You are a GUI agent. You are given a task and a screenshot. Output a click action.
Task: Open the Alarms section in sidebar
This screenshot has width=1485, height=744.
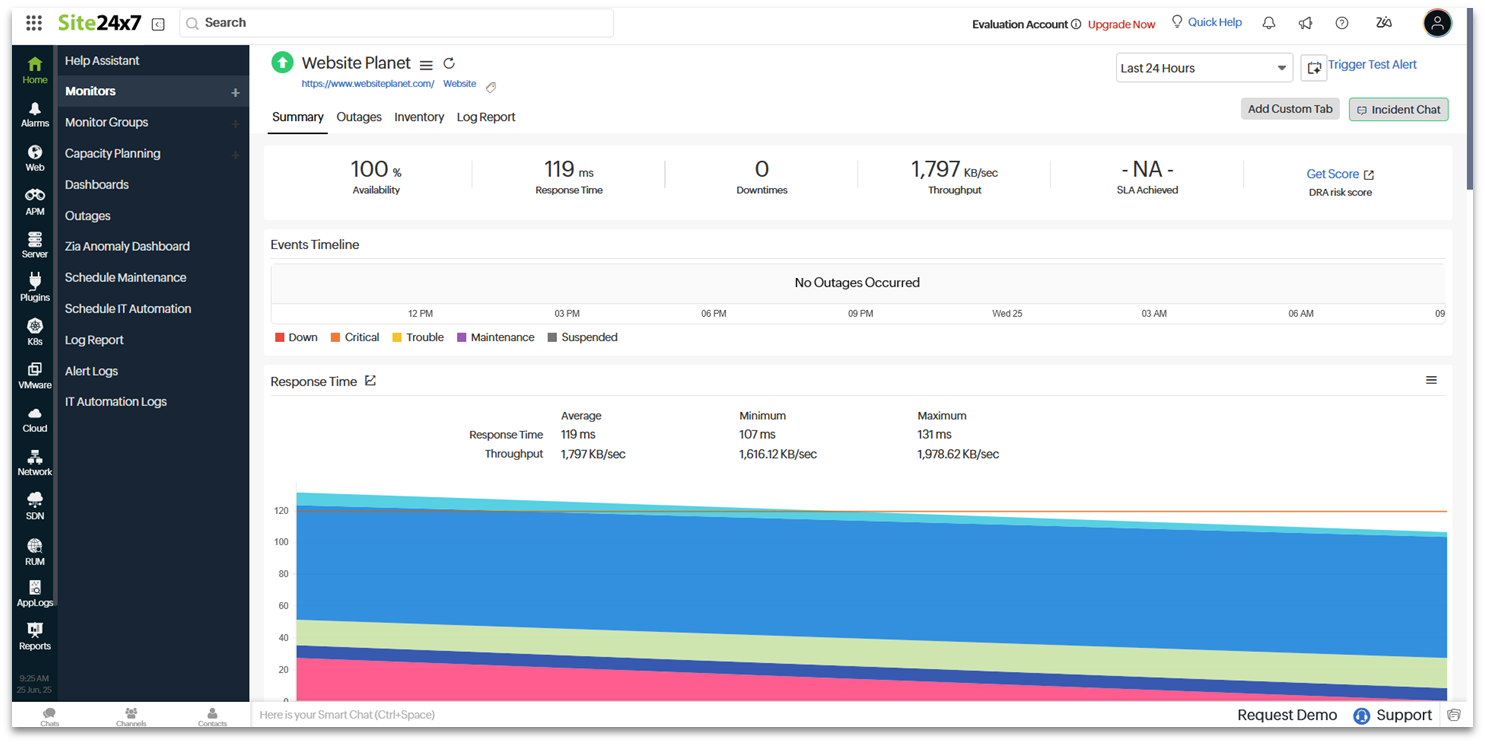tap(34, 114)
